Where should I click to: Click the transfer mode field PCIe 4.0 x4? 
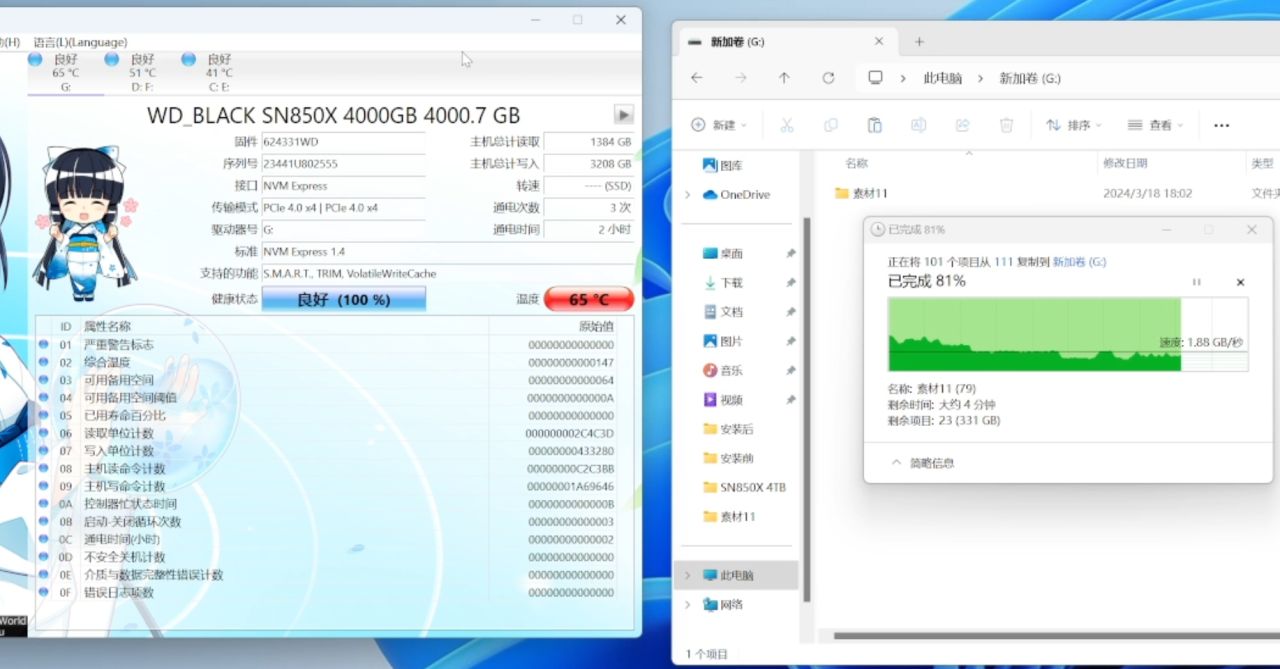(343, 208)
